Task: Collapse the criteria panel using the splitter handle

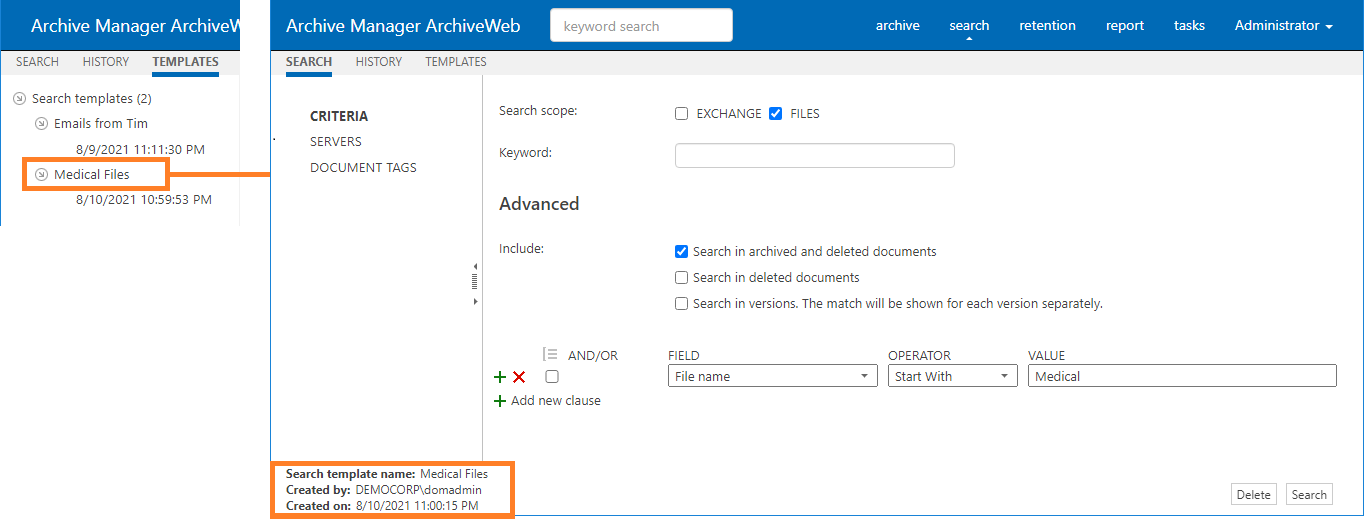Action: [474, 282]
